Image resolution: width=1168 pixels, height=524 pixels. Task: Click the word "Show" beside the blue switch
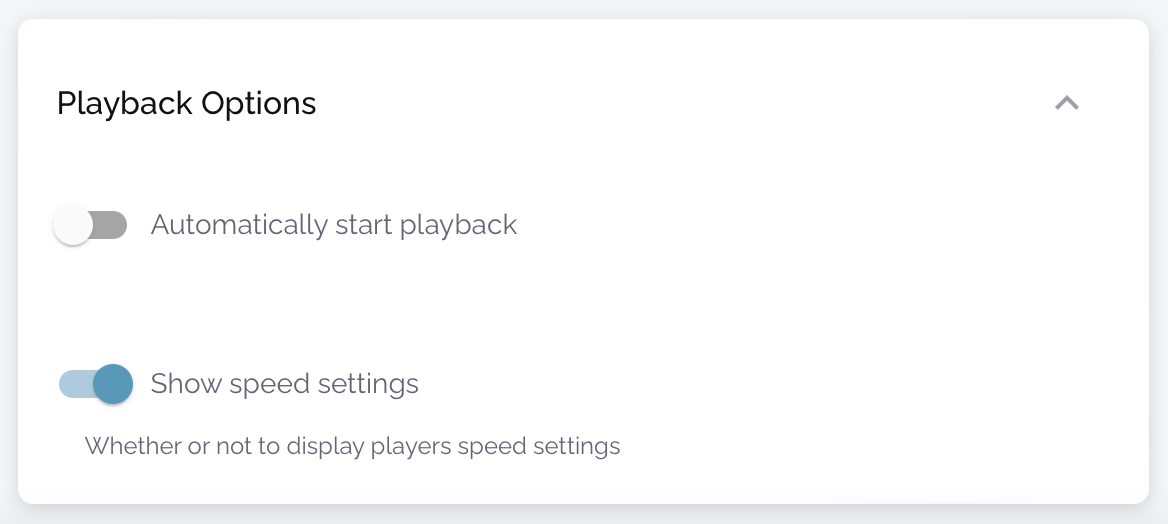pyautogui.click(x=186, y=384)
